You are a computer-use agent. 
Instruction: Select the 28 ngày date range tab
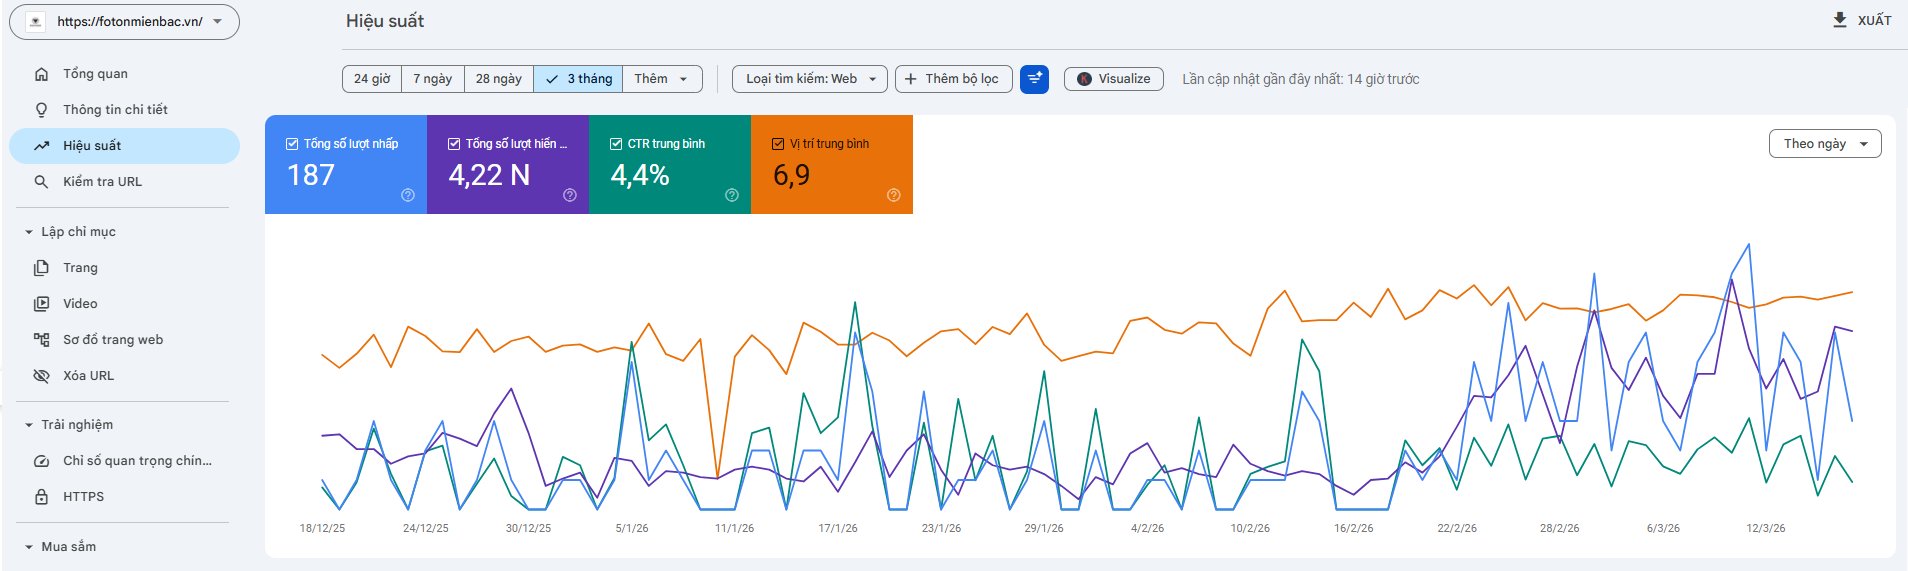point(498,79)
